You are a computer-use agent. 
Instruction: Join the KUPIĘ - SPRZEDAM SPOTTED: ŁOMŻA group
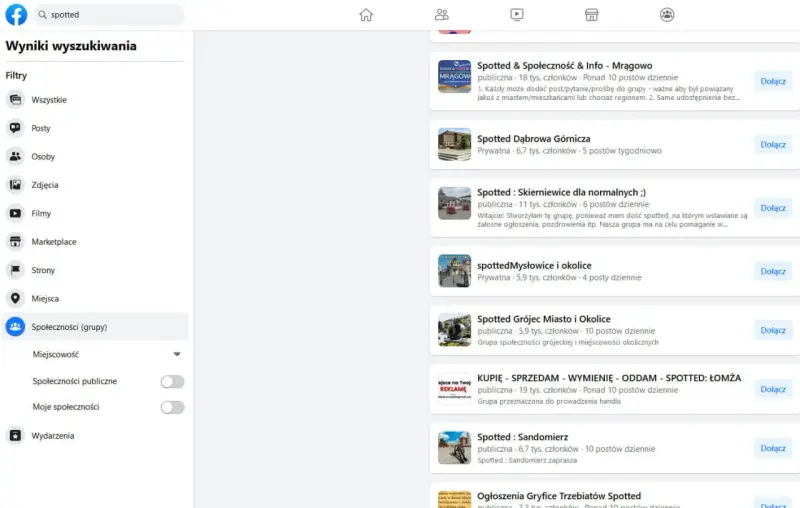point(773,389)
